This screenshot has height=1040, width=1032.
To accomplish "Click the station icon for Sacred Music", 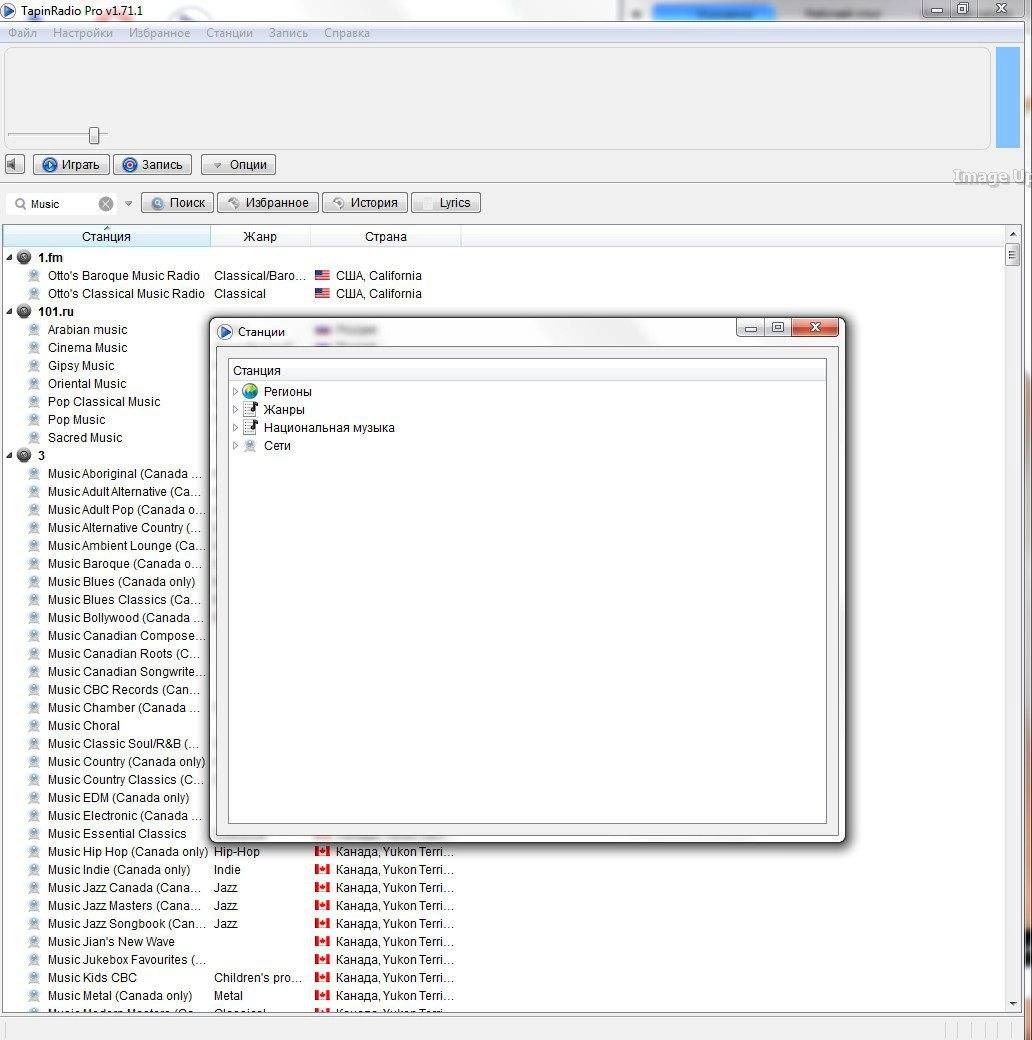I will pyautogui.click(x=34, y=438).
